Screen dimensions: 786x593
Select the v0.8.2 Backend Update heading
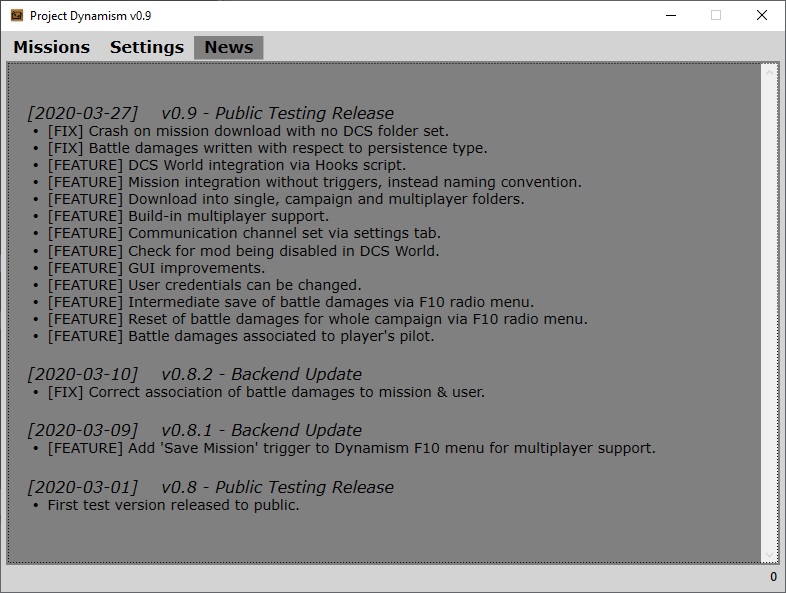(x=194, y=374)
